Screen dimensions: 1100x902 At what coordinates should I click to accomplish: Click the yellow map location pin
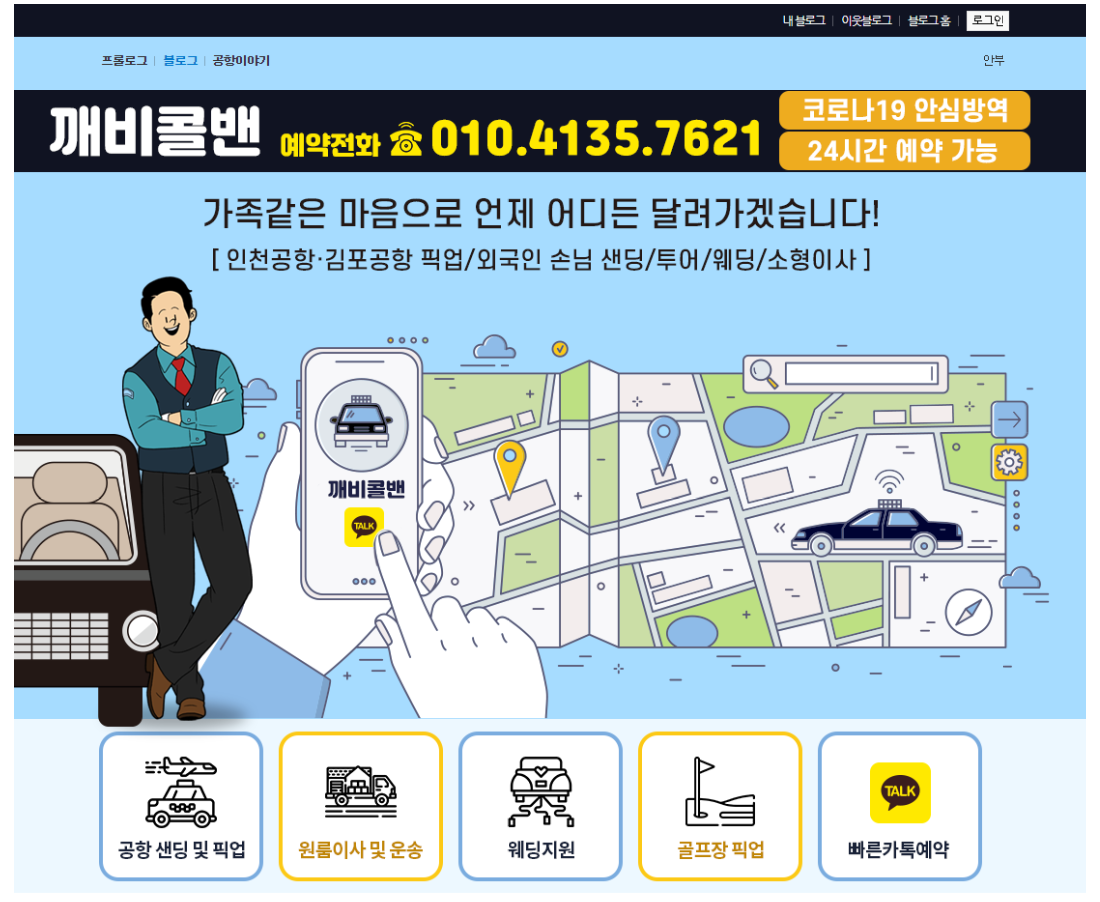[x=510, y=468]
